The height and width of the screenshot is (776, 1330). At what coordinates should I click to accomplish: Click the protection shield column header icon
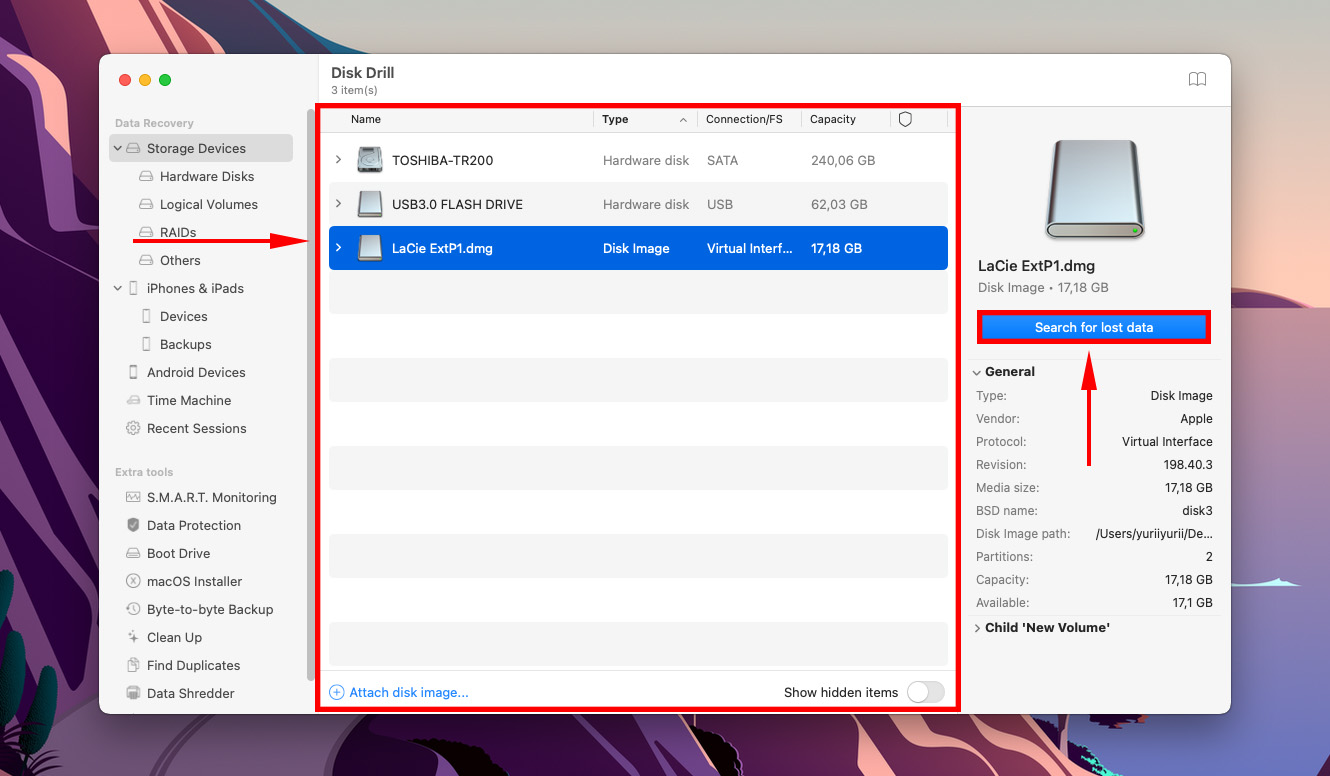(905, 119)
